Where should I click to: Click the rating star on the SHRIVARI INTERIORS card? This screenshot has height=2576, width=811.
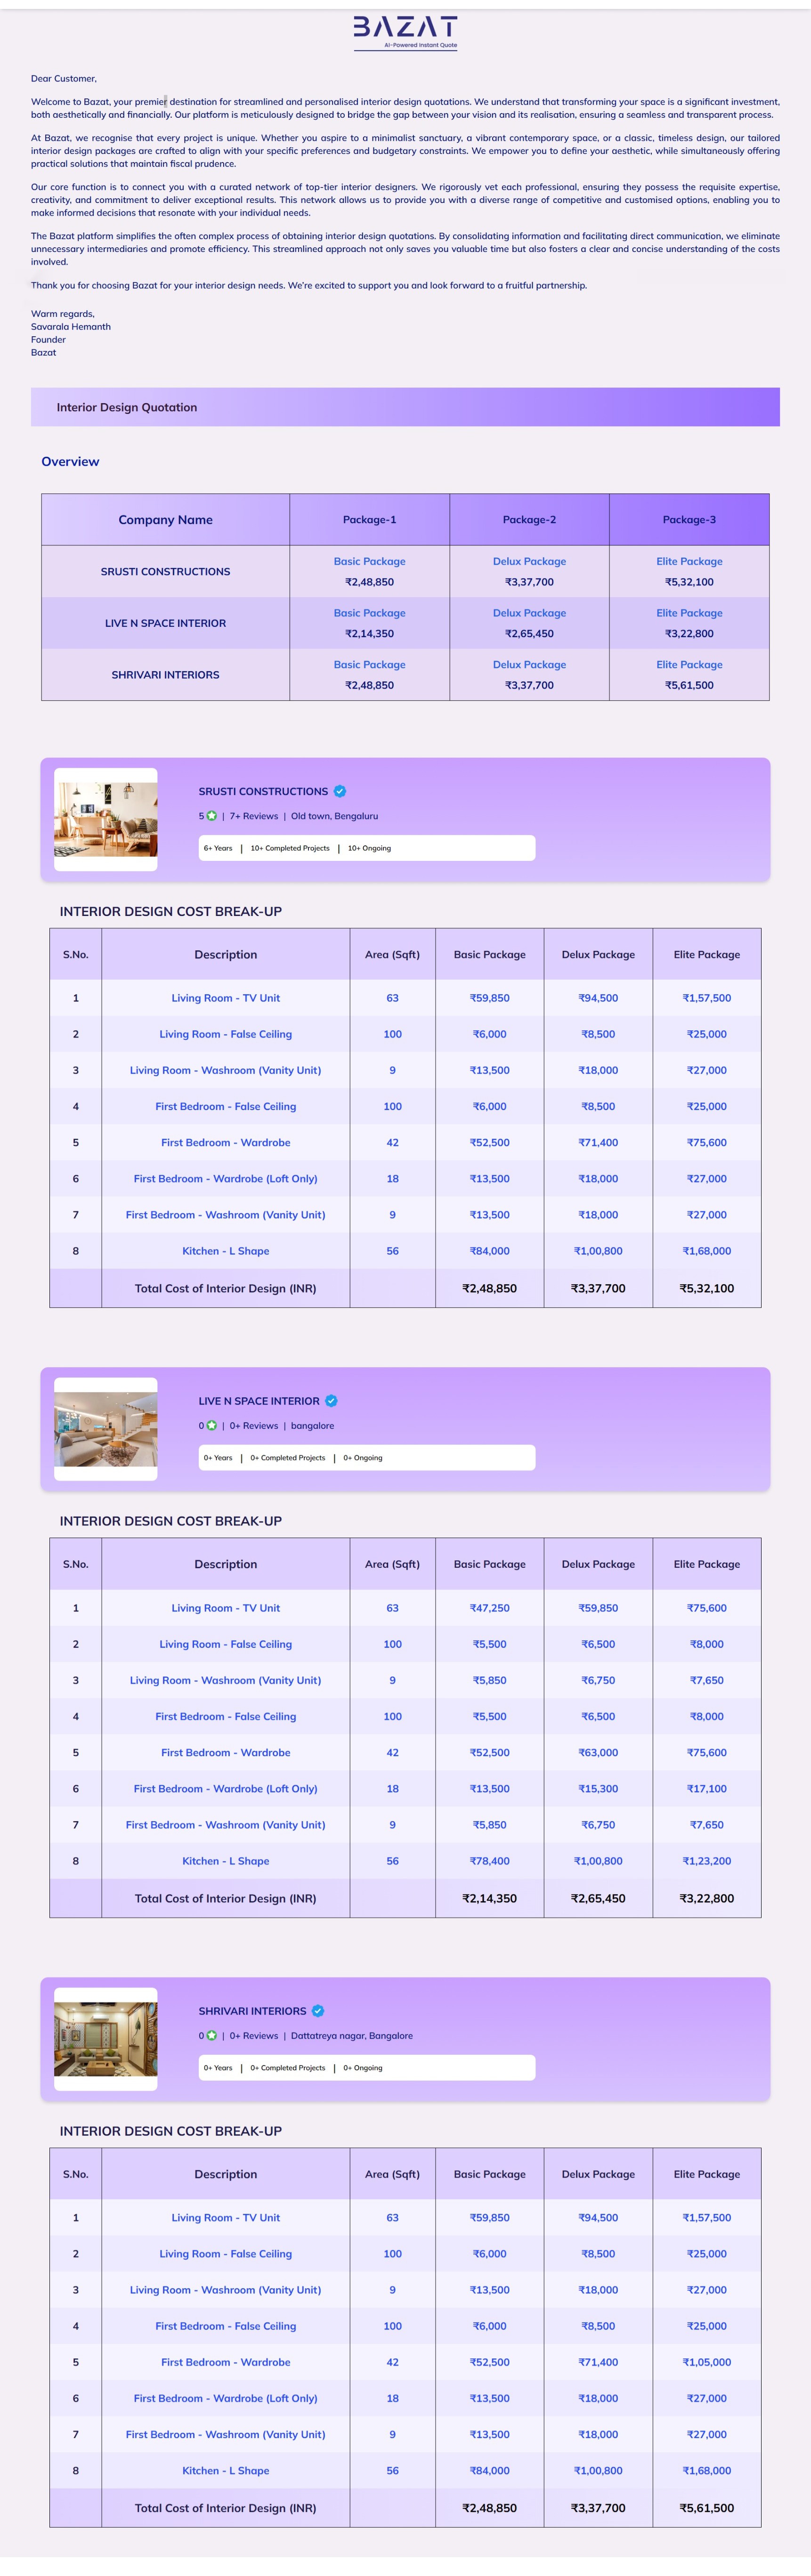(212, 2036)
